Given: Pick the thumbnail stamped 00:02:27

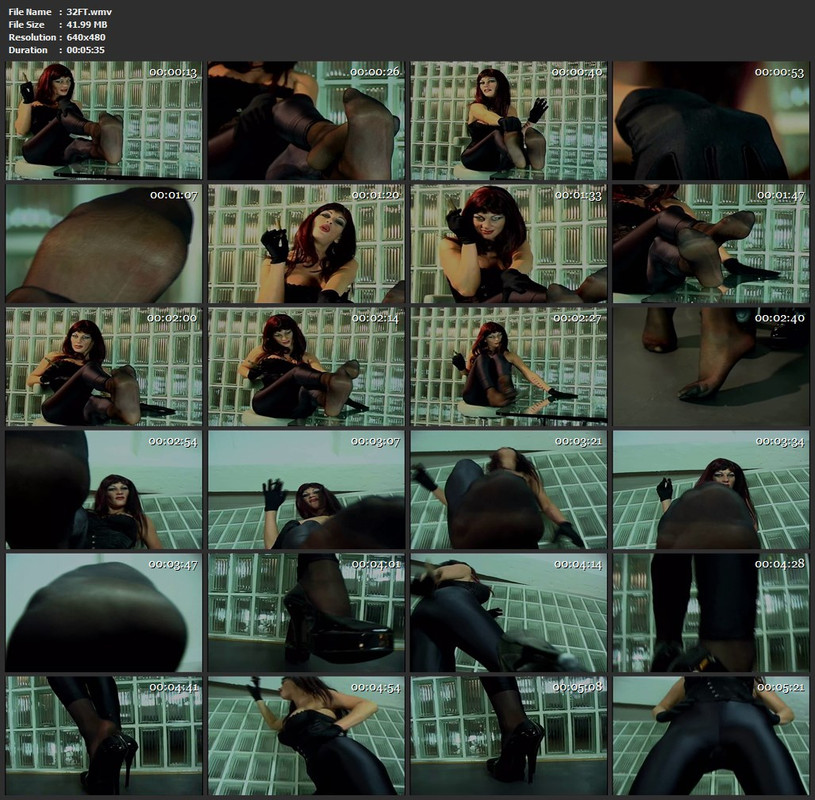Looking at the screenshot, I should (509, 366).
